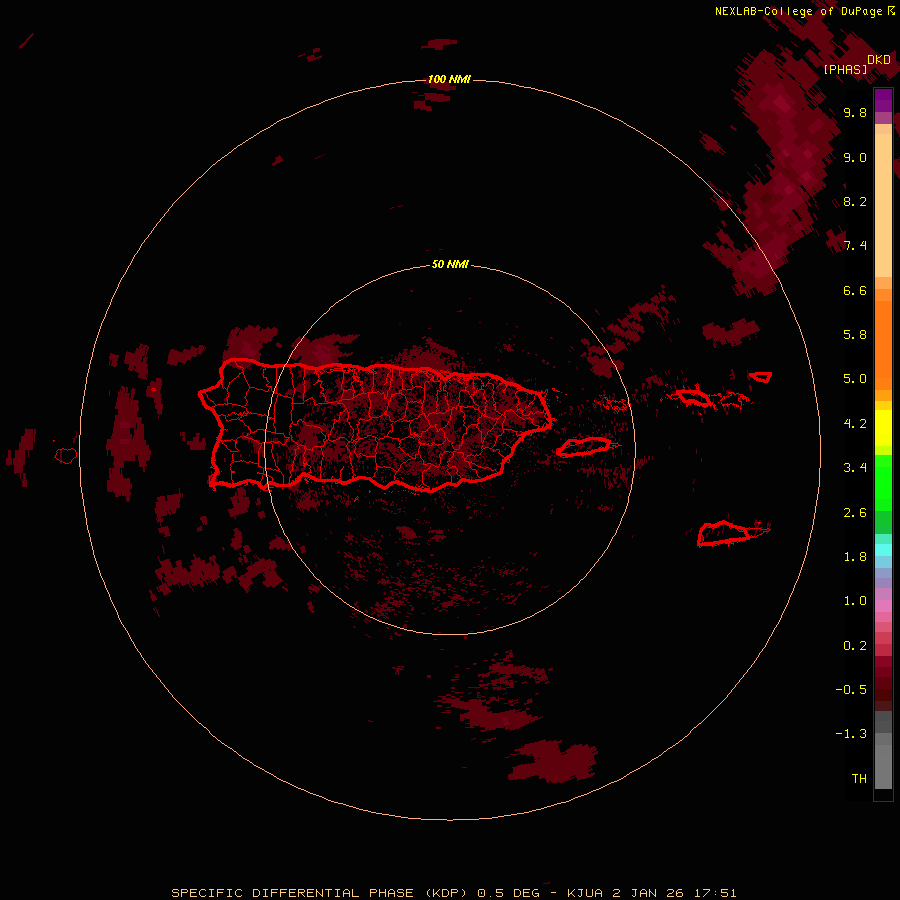This screenshot has width=900, height=900.
Task: Click the -0.5 legend value
Action: (851, 690)
